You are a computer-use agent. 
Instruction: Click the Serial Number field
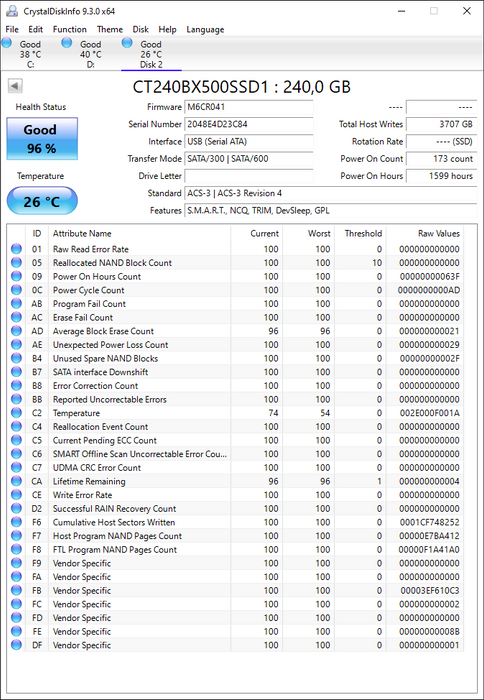(249, 124)
